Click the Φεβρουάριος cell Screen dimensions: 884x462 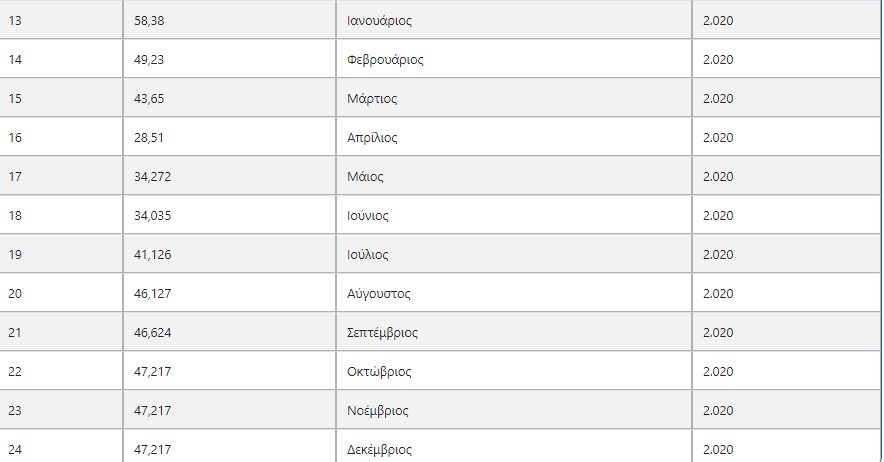(514, 59)
